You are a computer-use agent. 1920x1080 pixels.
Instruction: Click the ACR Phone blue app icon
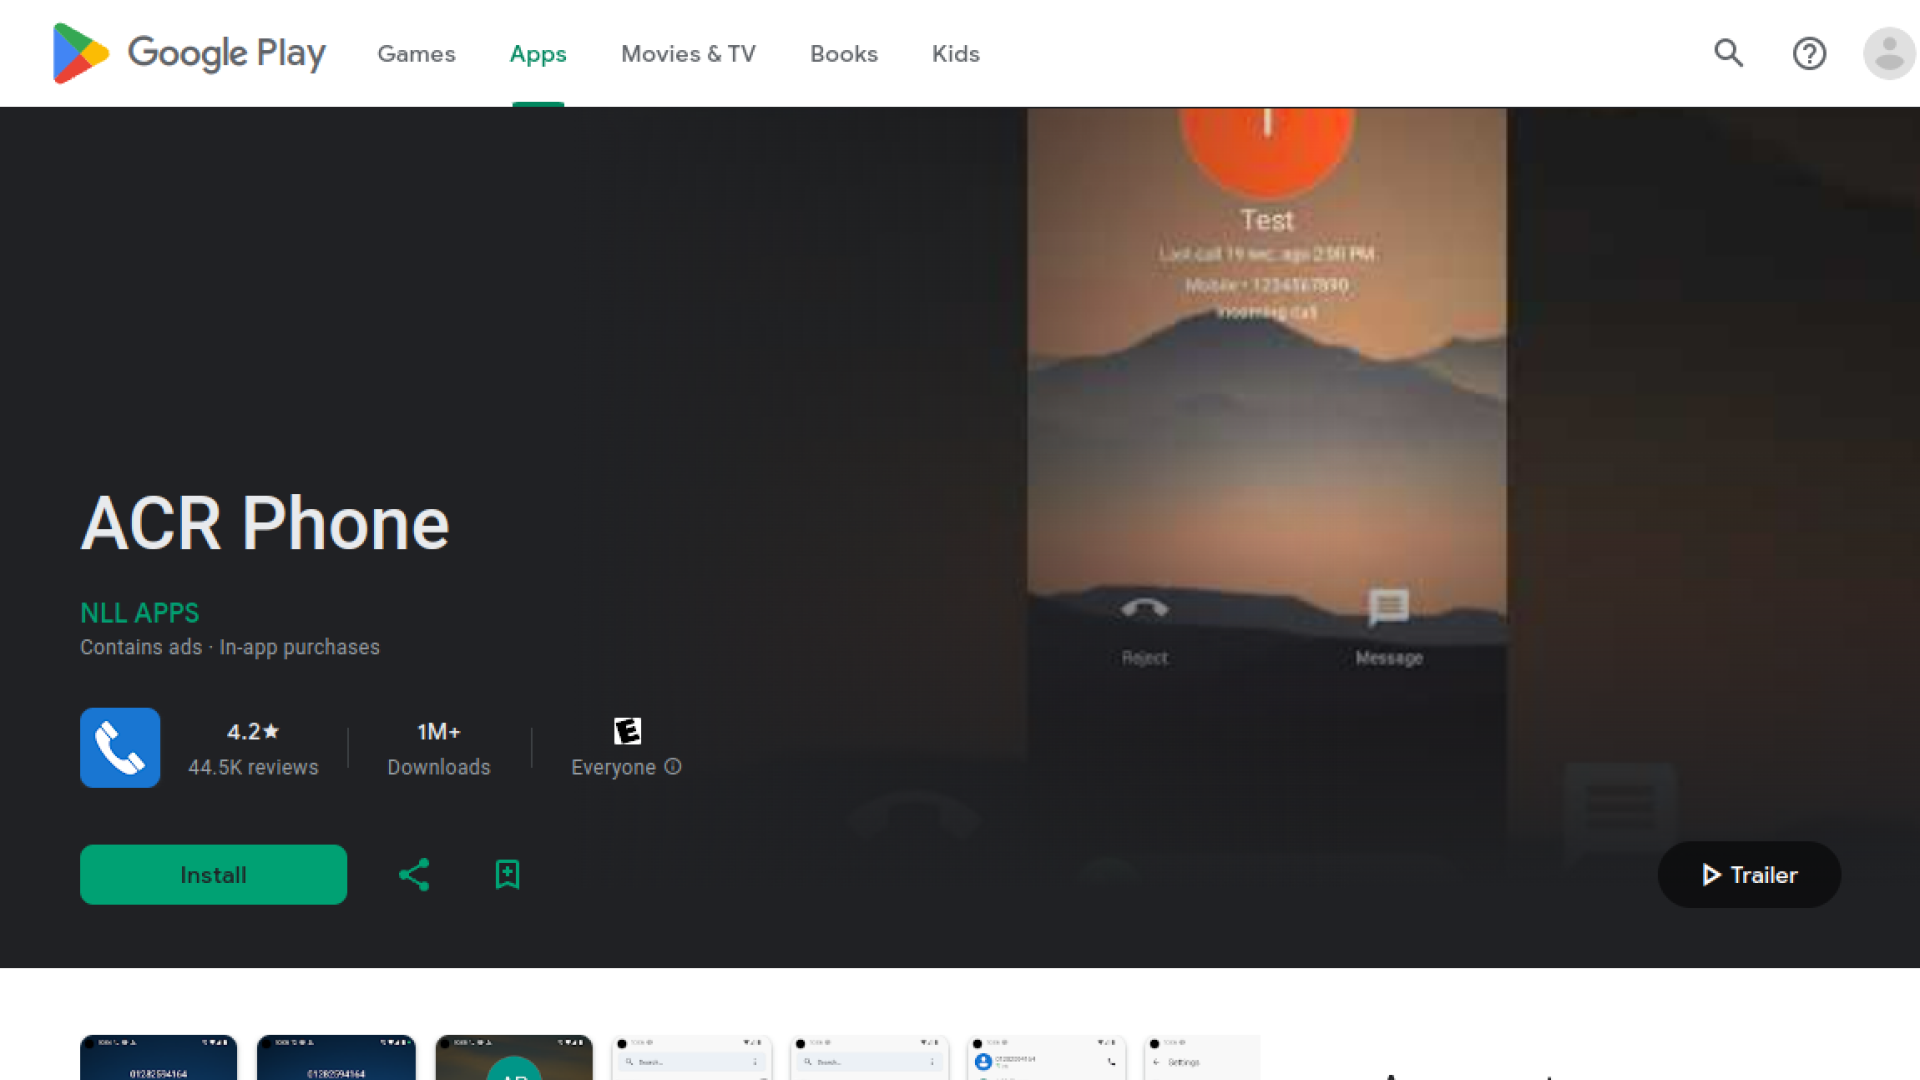tap(120, 748)
